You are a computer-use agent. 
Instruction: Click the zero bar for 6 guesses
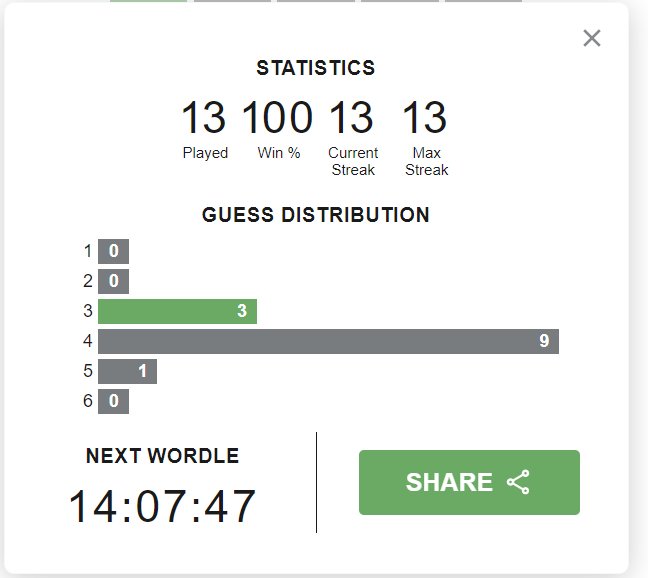pyautogui.click(x=113, y=401)
